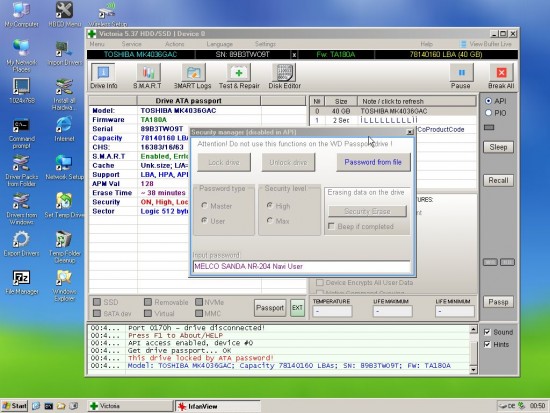Click the Passp button in sidebar
The image size is (550, 413).
pos(498,302)
